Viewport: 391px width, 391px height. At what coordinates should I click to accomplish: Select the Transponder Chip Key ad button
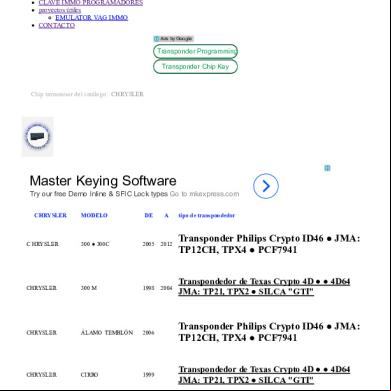click(x=195, y=67)
